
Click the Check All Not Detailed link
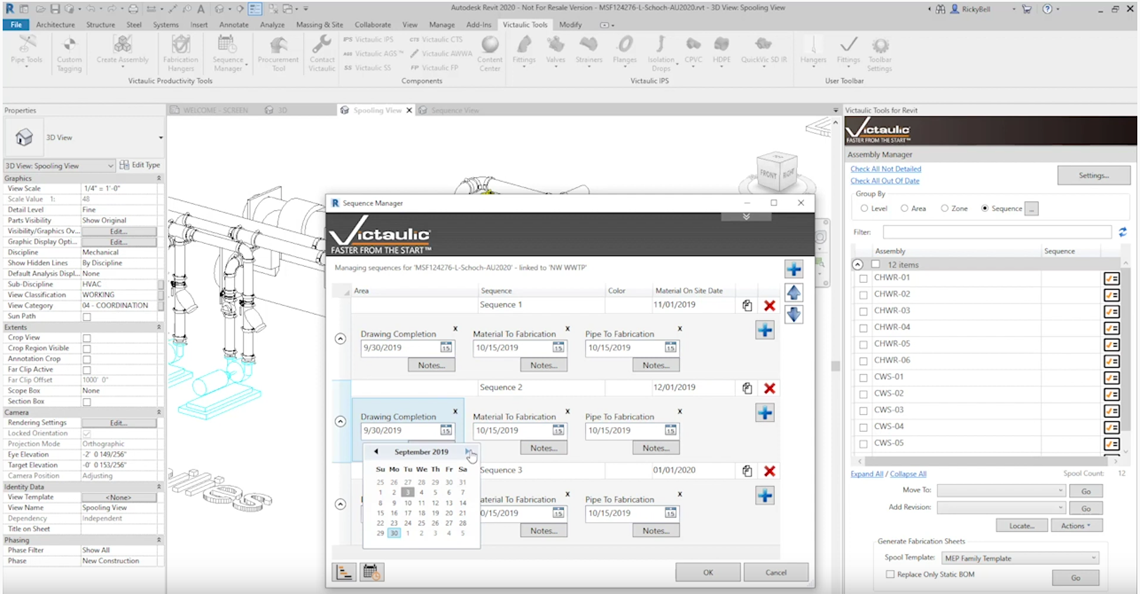pyautogui.click(x=886, y=169)
